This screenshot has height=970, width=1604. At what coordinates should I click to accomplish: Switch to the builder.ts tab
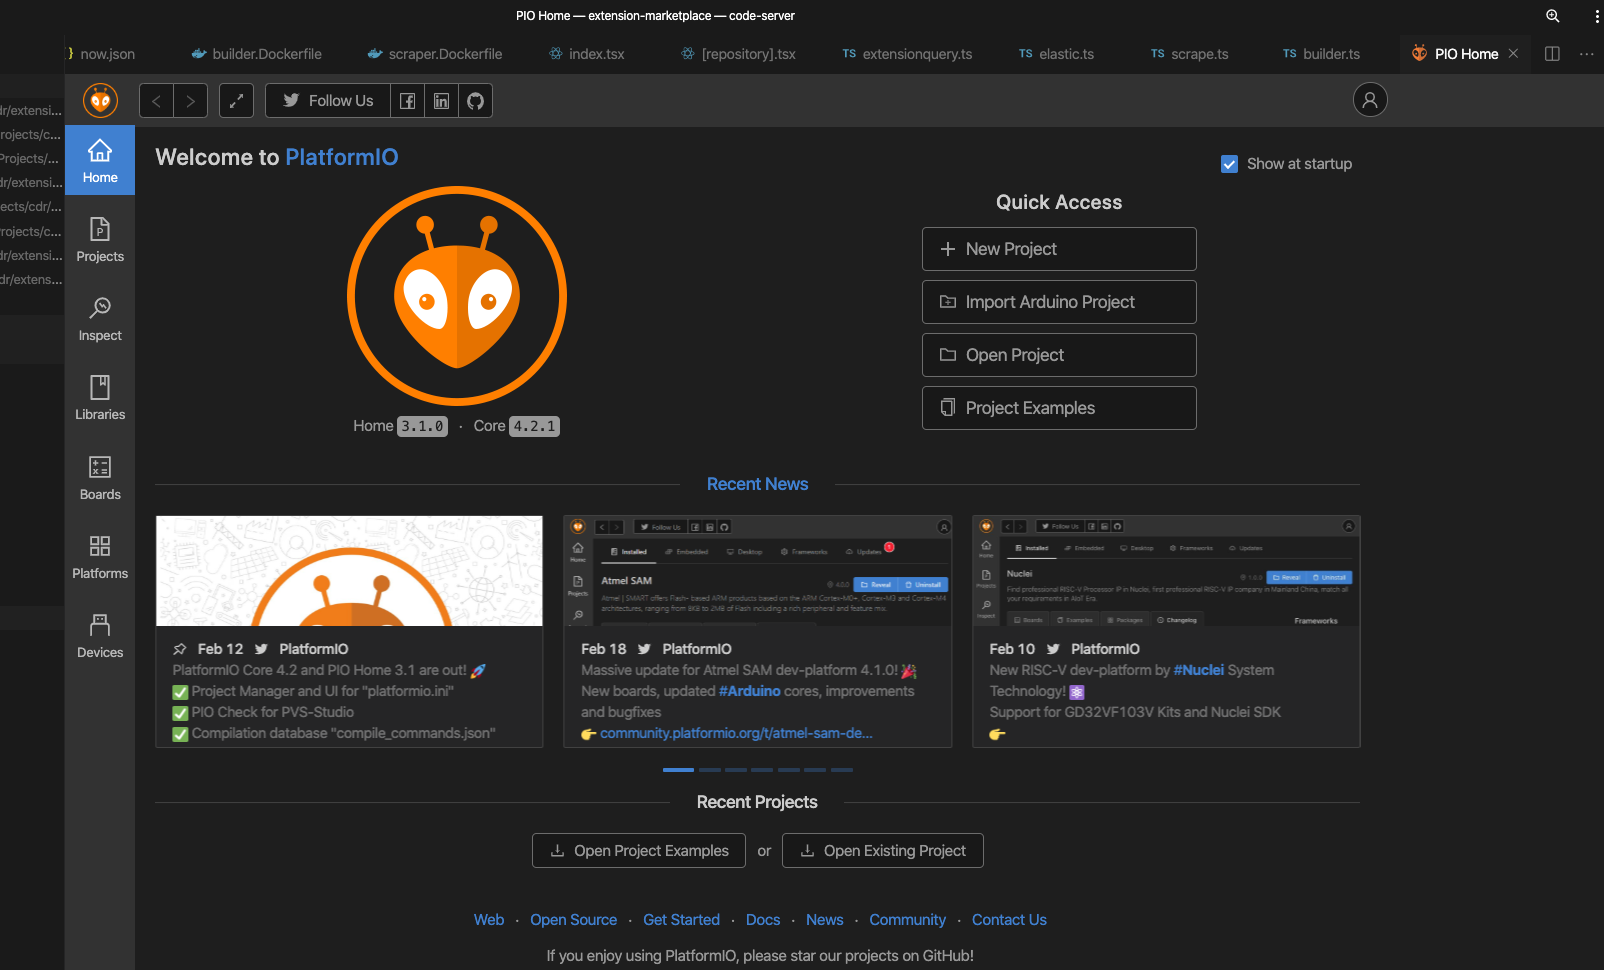pos(1321,54)
